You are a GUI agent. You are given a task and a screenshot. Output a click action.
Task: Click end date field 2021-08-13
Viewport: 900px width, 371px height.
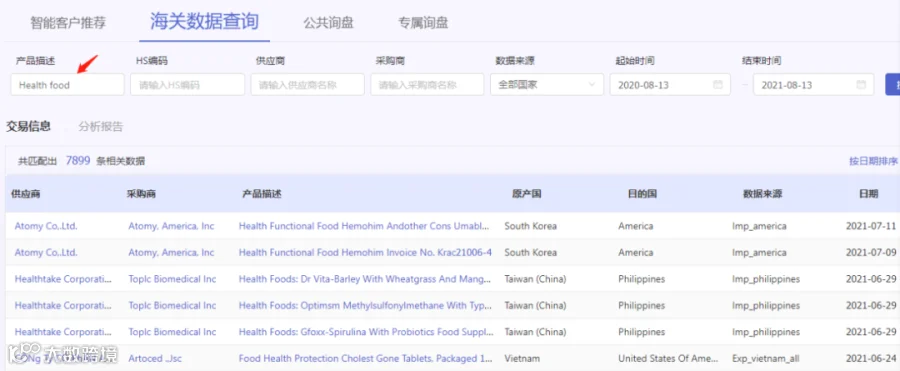click(813, 84)
